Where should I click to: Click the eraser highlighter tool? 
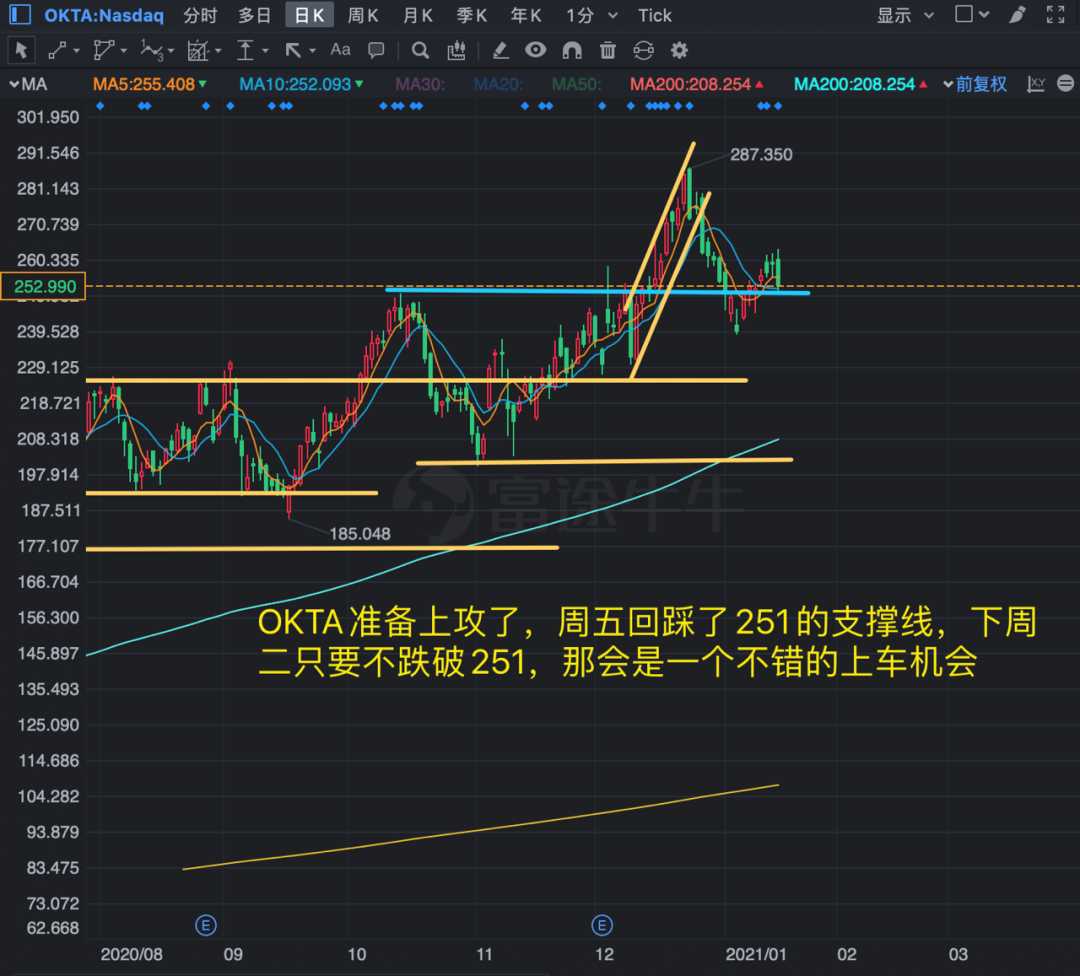[501, 50]
